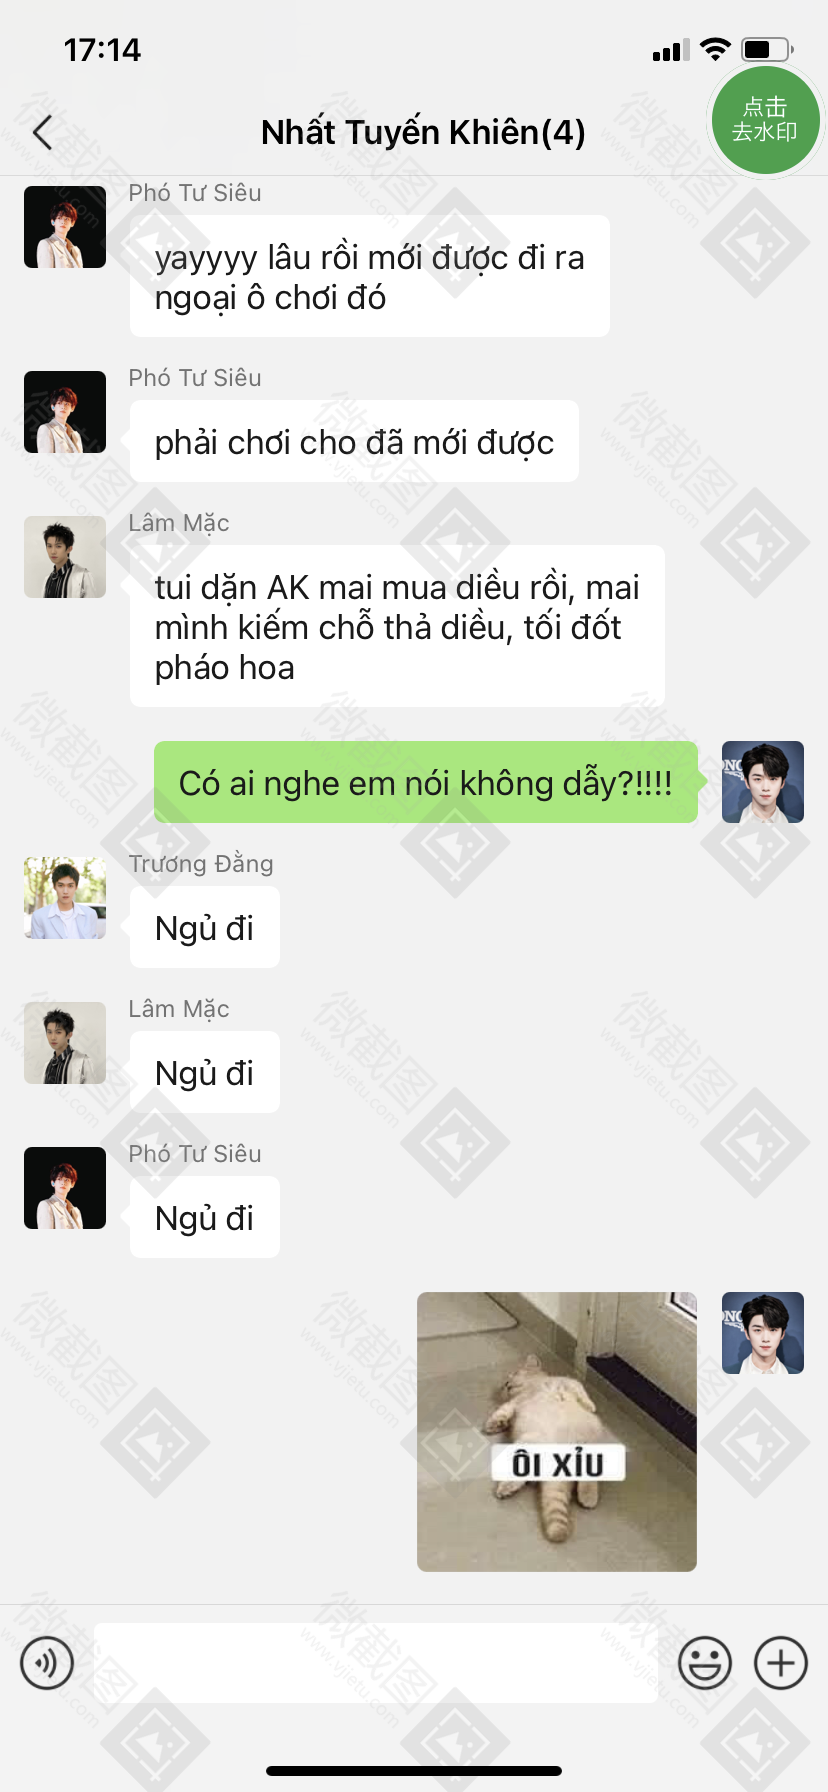The height and width of the screenshot is (1792, 828).
Task: Select the 'phải chơi cho đã mới được' message
Action: [354, 441]
